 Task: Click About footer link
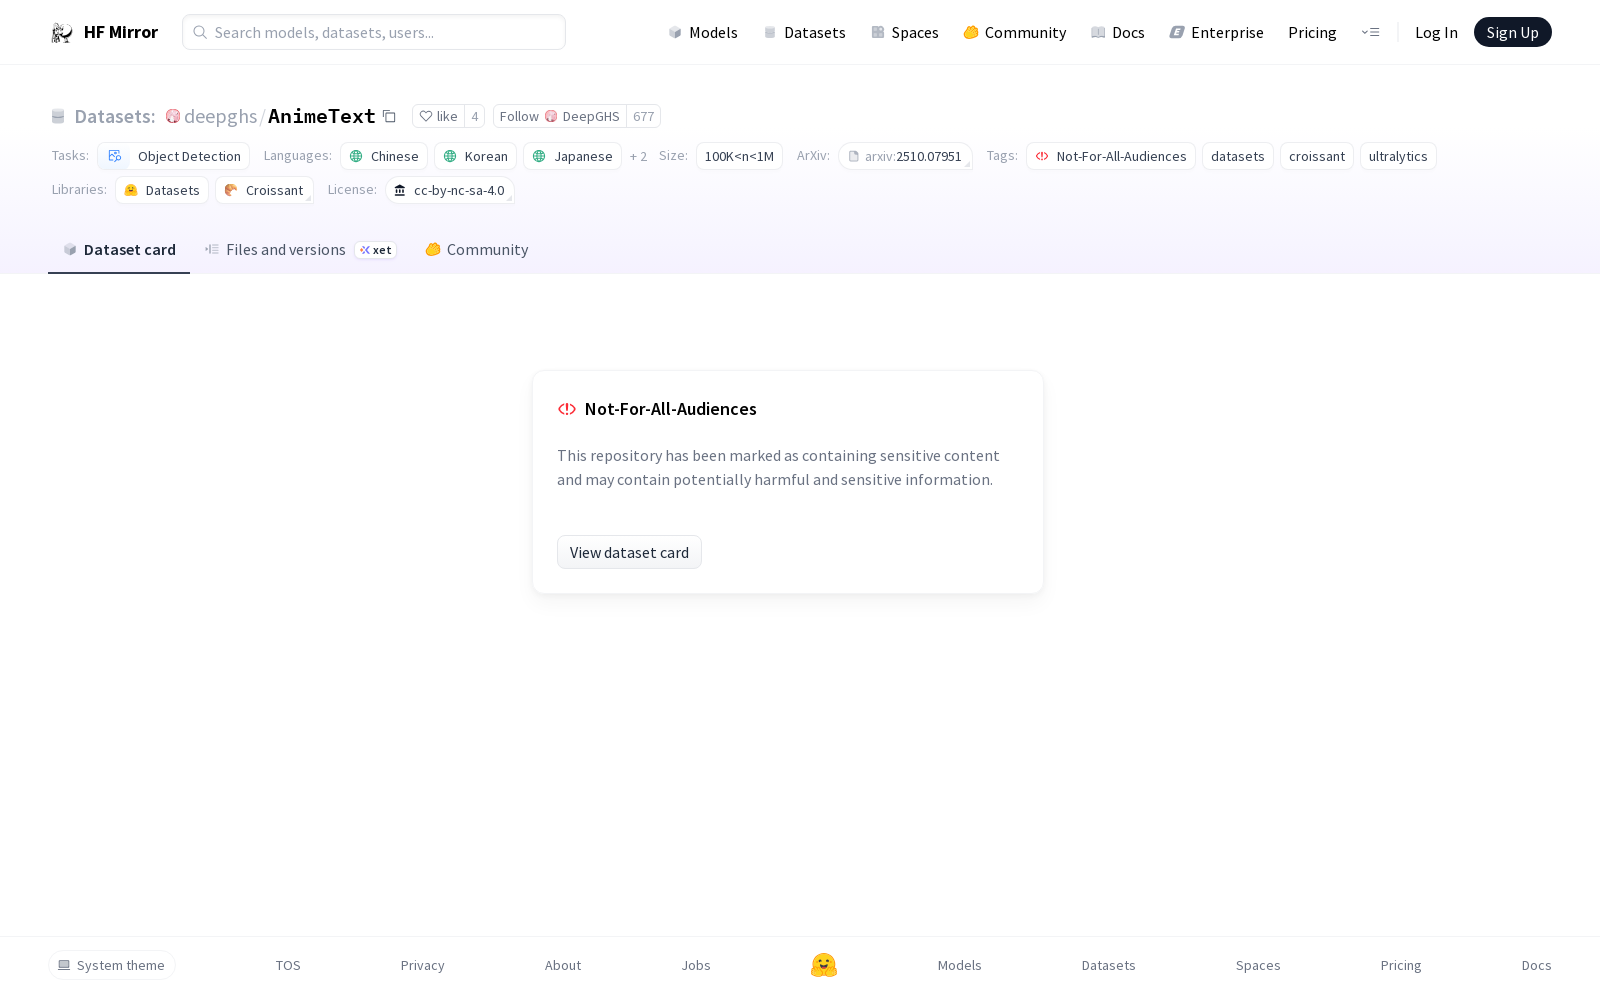563,965
